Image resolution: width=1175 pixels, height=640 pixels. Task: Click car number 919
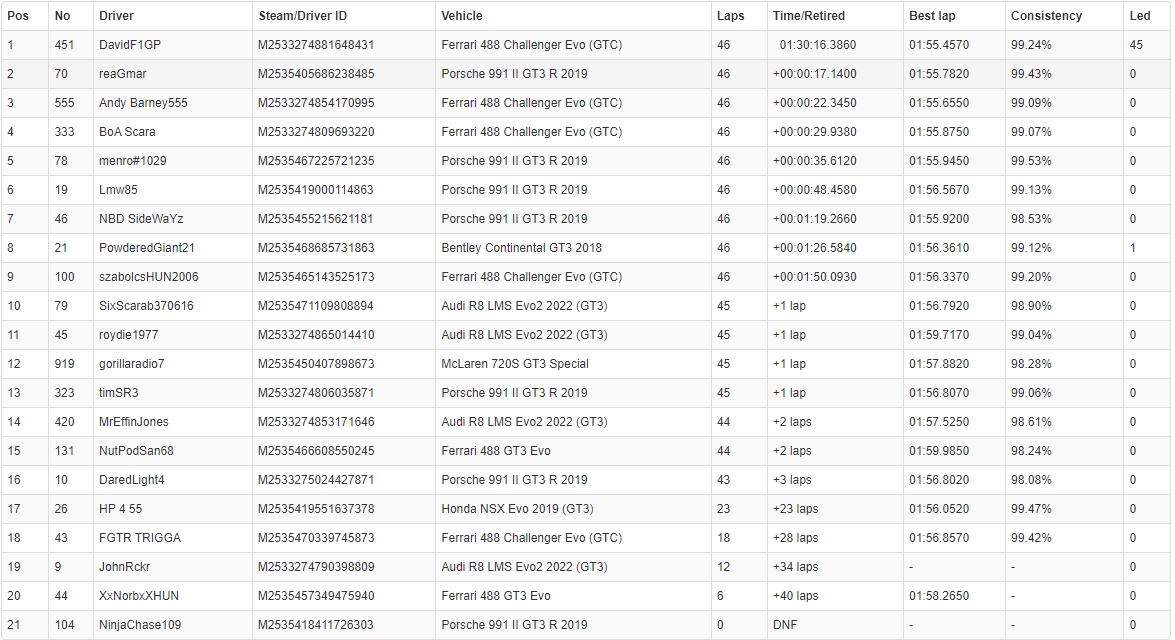(x=64, y=364)
